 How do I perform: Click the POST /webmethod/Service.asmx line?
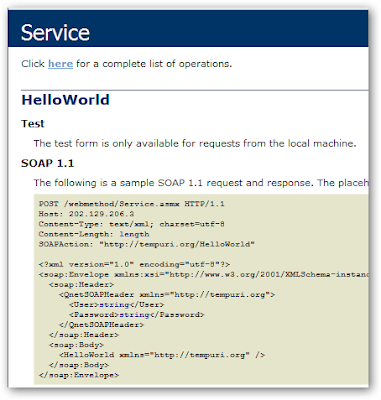pyautogui.click(x=132, y=204)
